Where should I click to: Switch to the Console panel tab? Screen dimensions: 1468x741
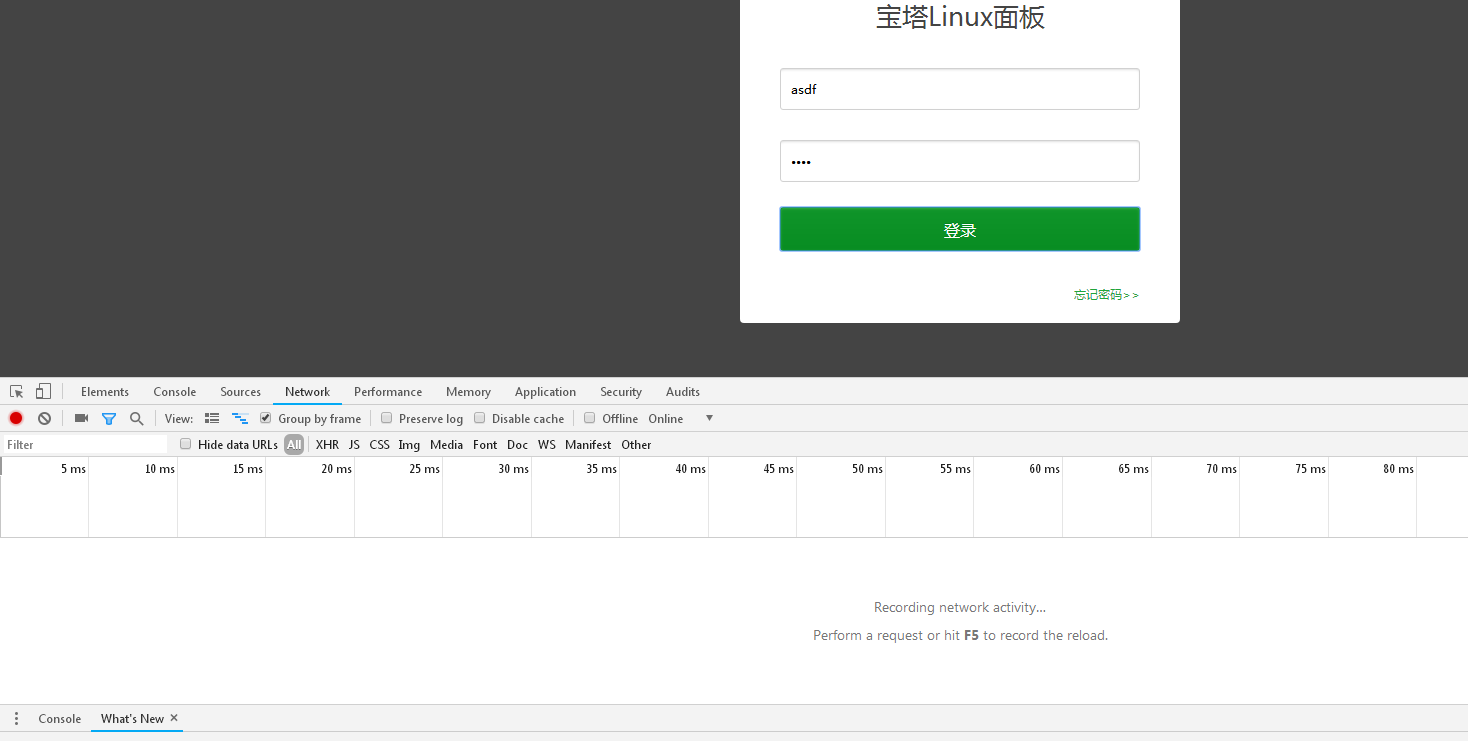tap(175, 392)
